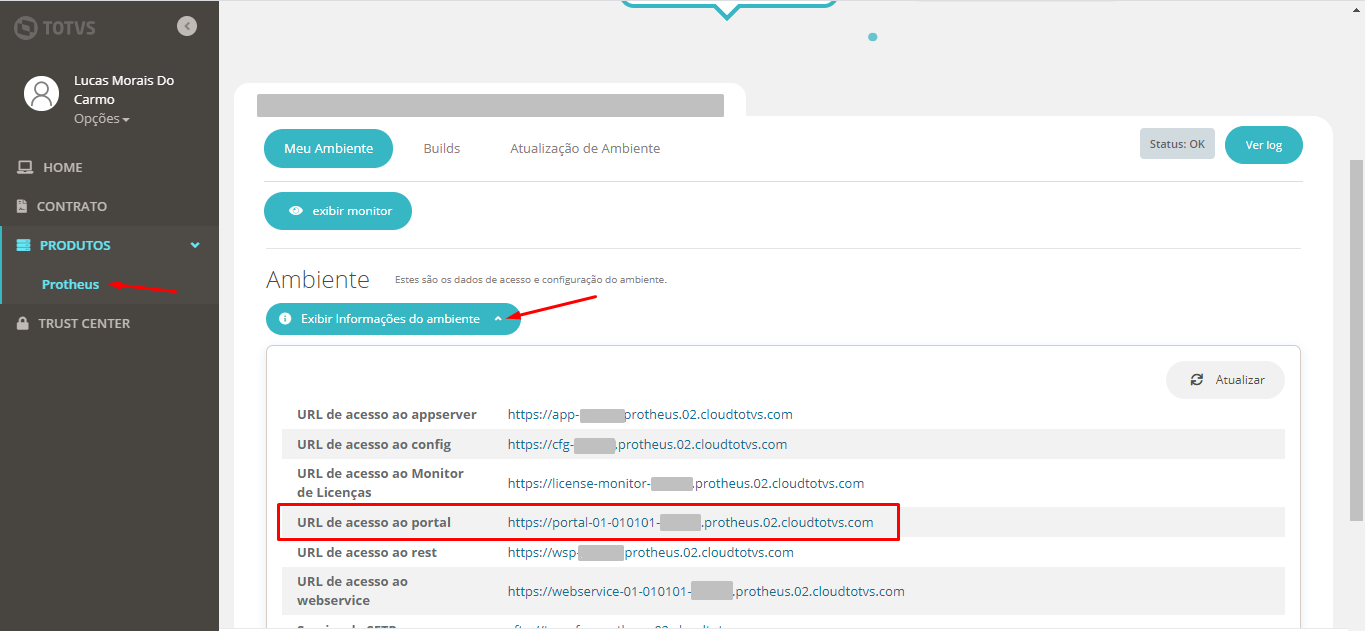This screenshot has width=1365, height=631.
Task: Click the Ambiente heading
Action: [x=318, y=279]
